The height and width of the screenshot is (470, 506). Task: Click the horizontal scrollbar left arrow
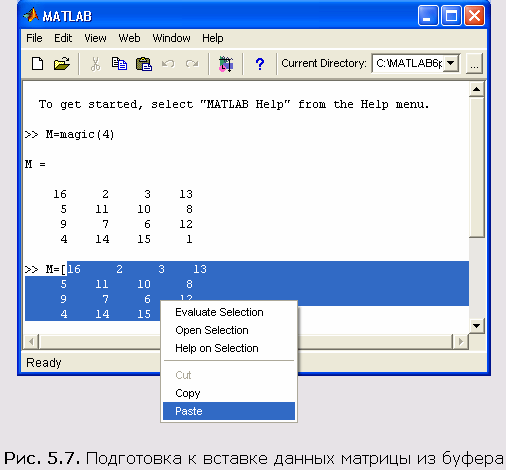31,342
